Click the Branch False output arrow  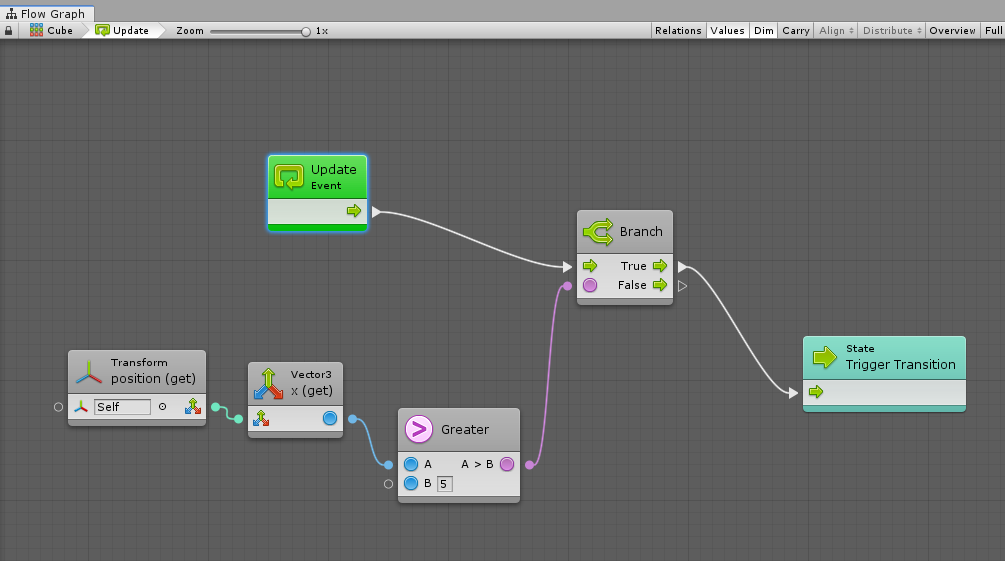point(659,285)
